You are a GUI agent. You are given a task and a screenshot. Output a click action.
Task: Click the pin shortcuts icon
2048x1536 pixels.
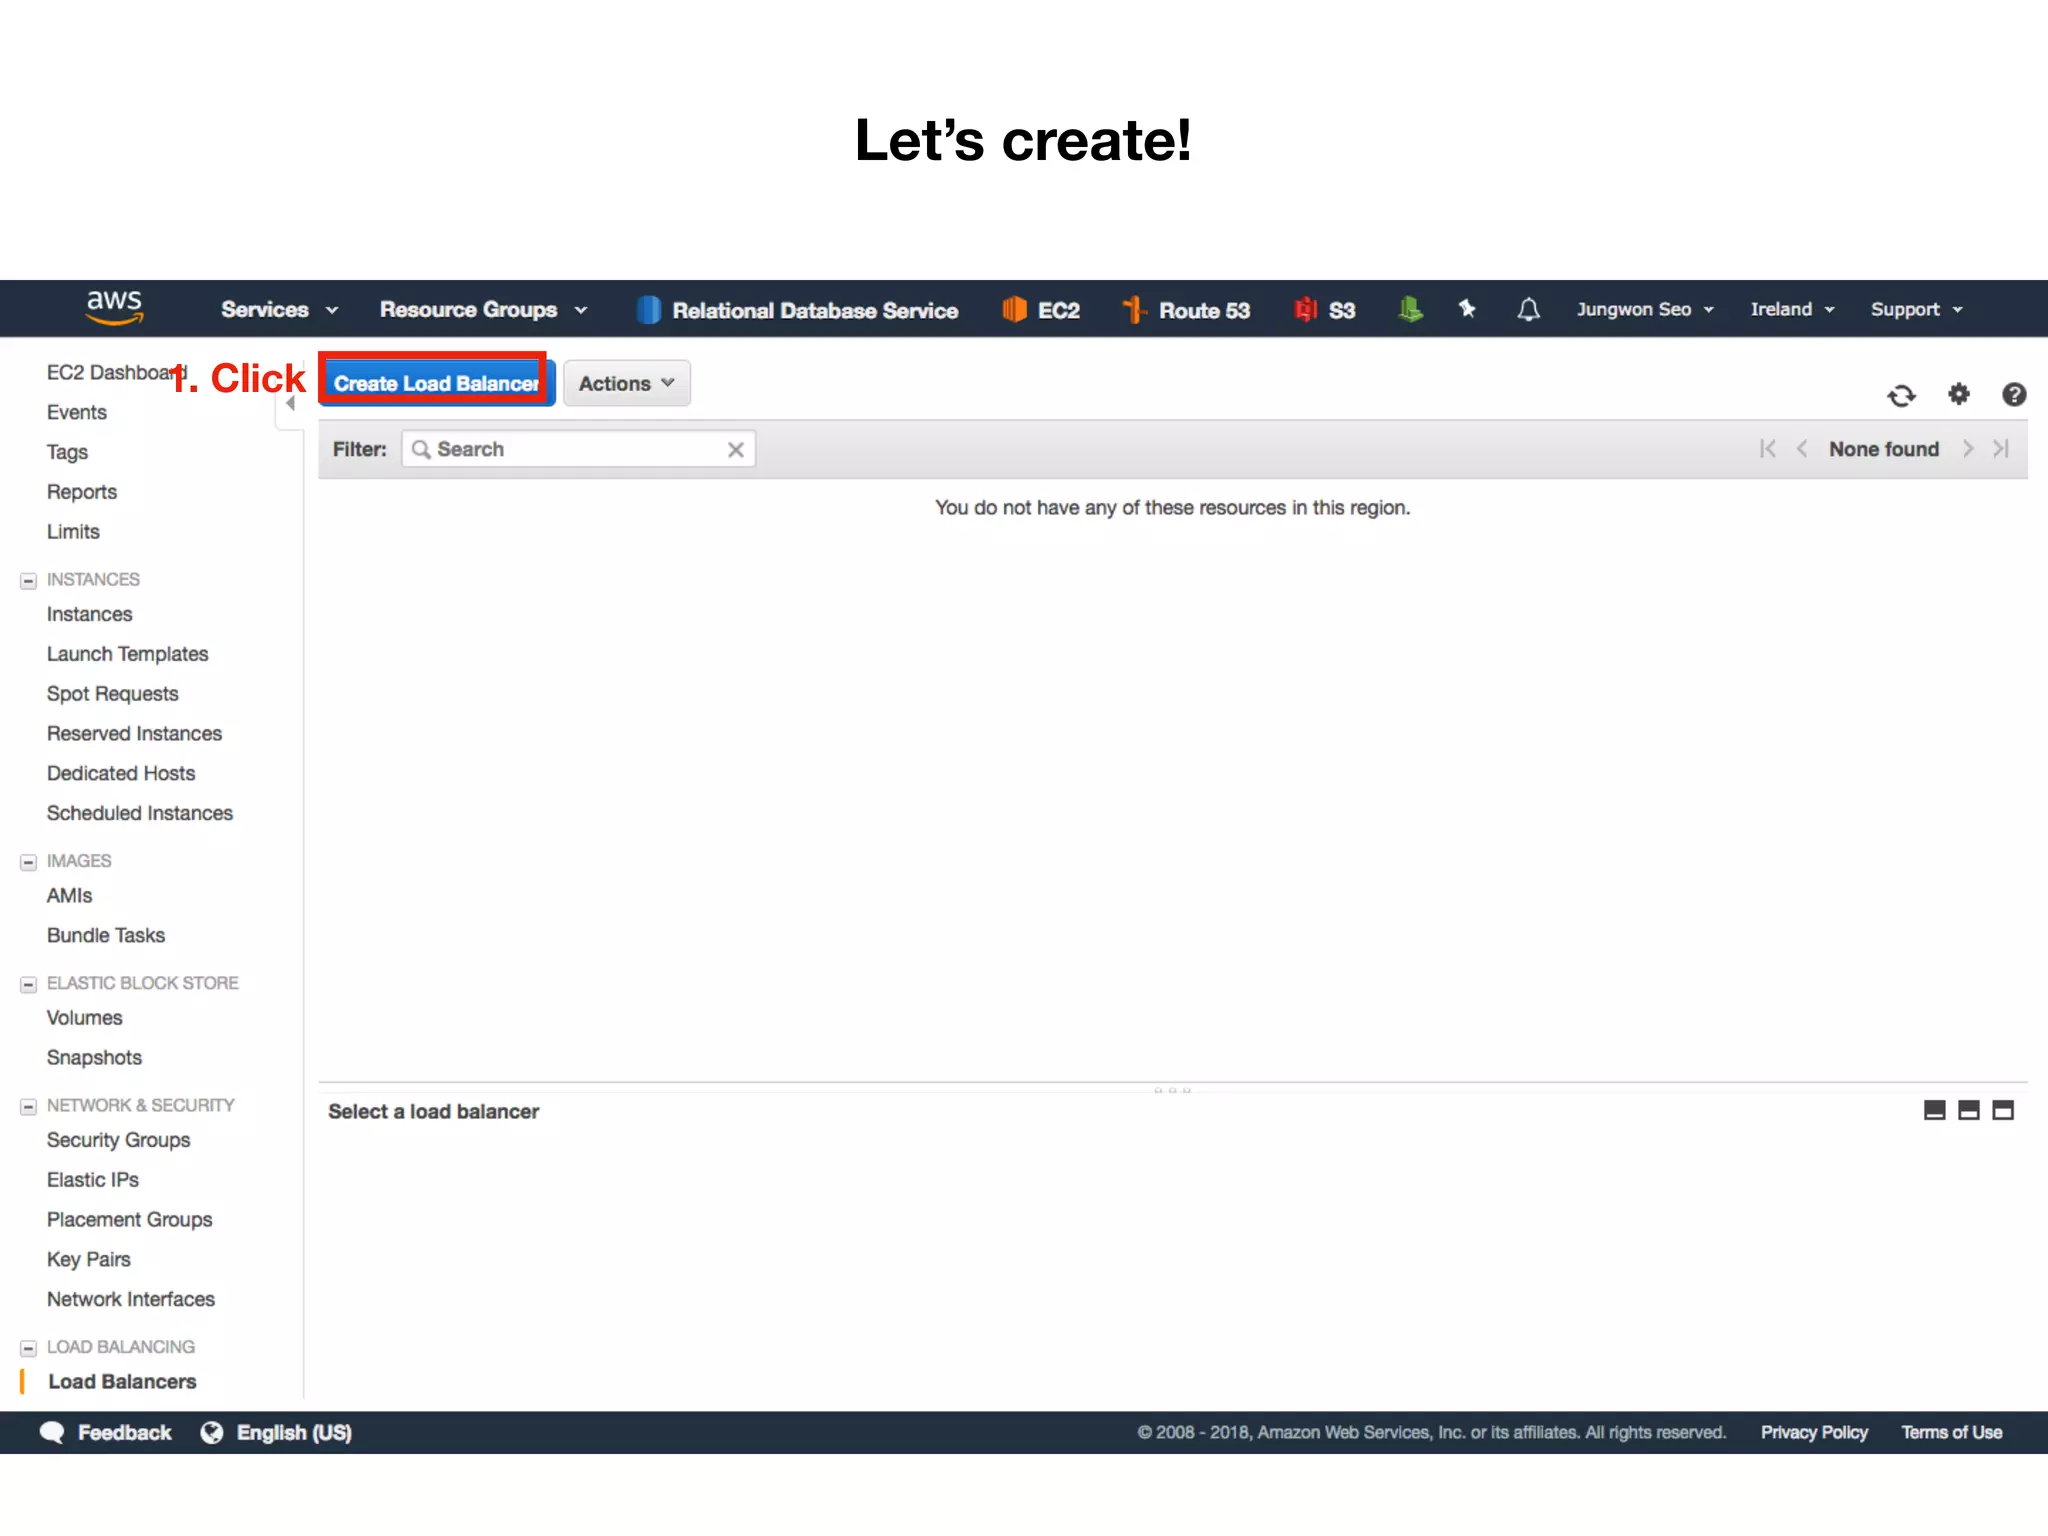coord(1467,309)
